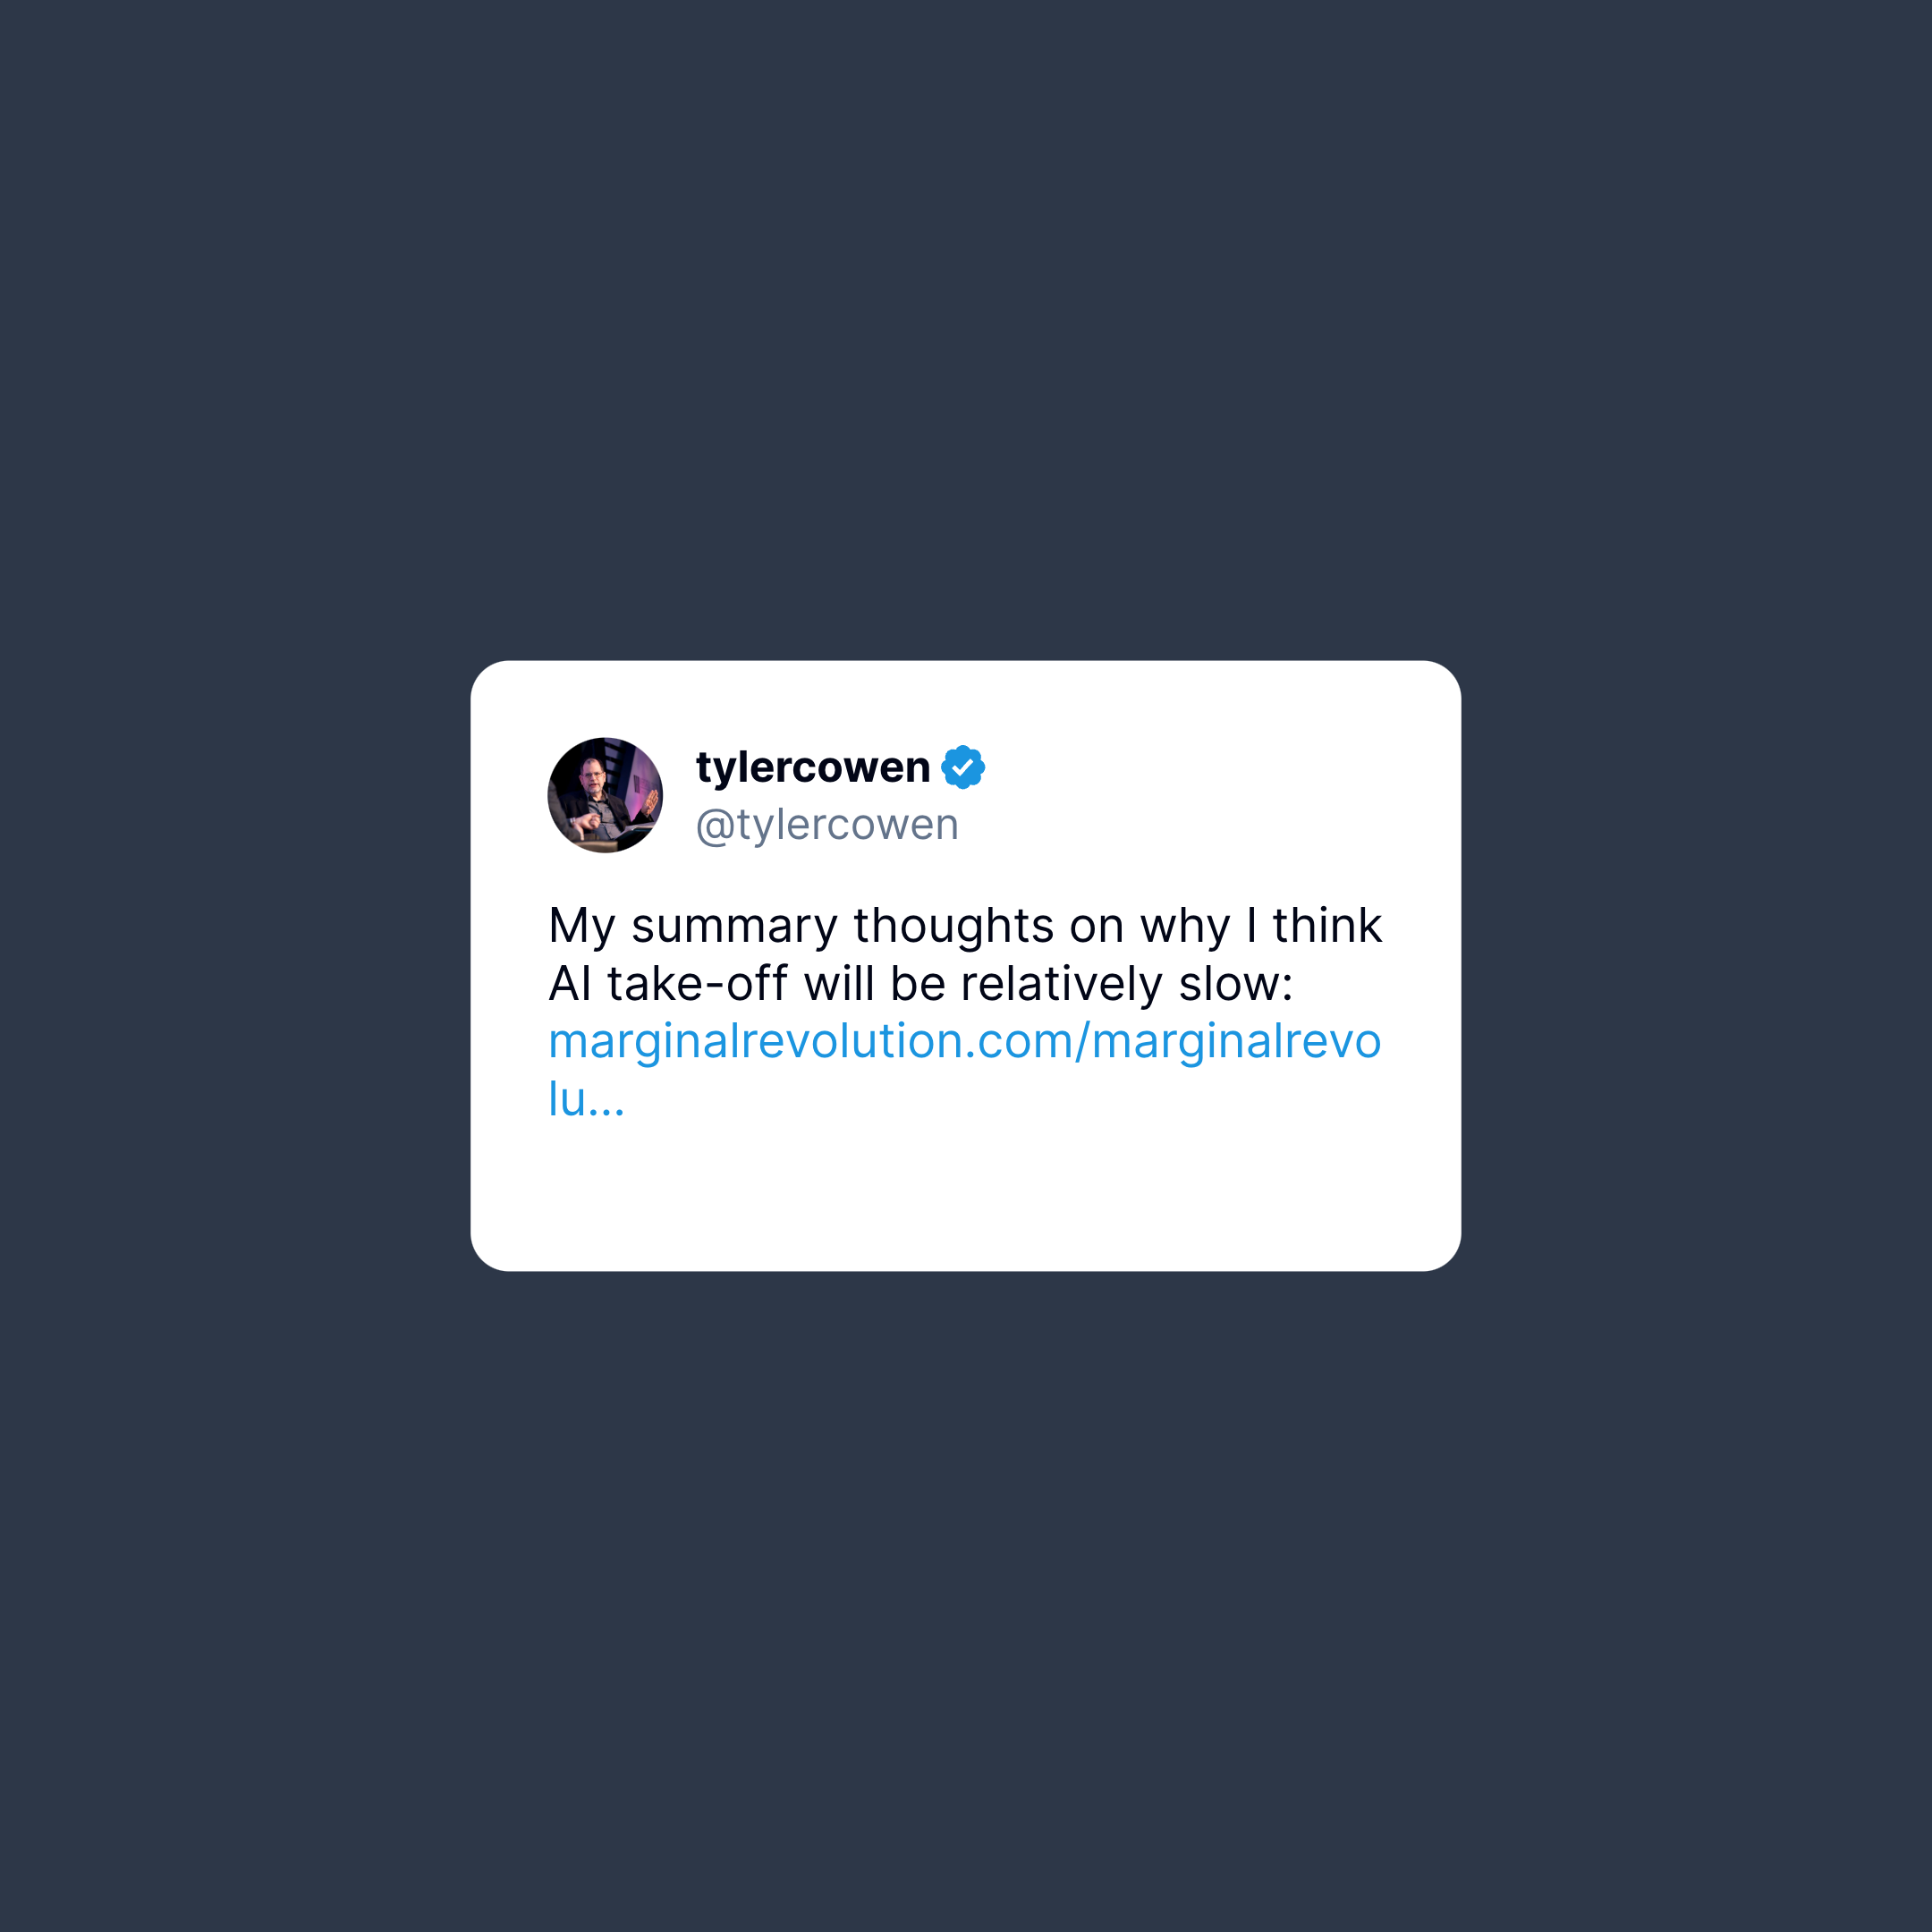This screenshot has height=1932, width=1932.
Task: Click the word "take-off" in the tweet
Action: click(x=697, y=983)
